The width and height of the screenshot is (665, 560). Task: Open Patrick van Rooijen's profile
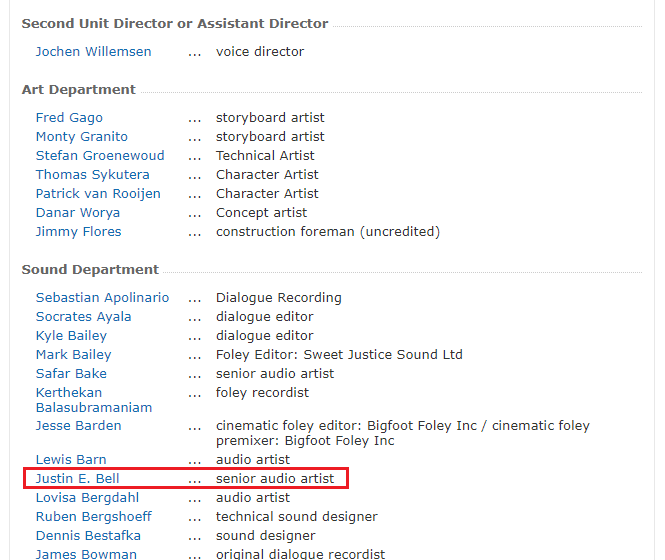pyautogui.click(x=98, y=193)
